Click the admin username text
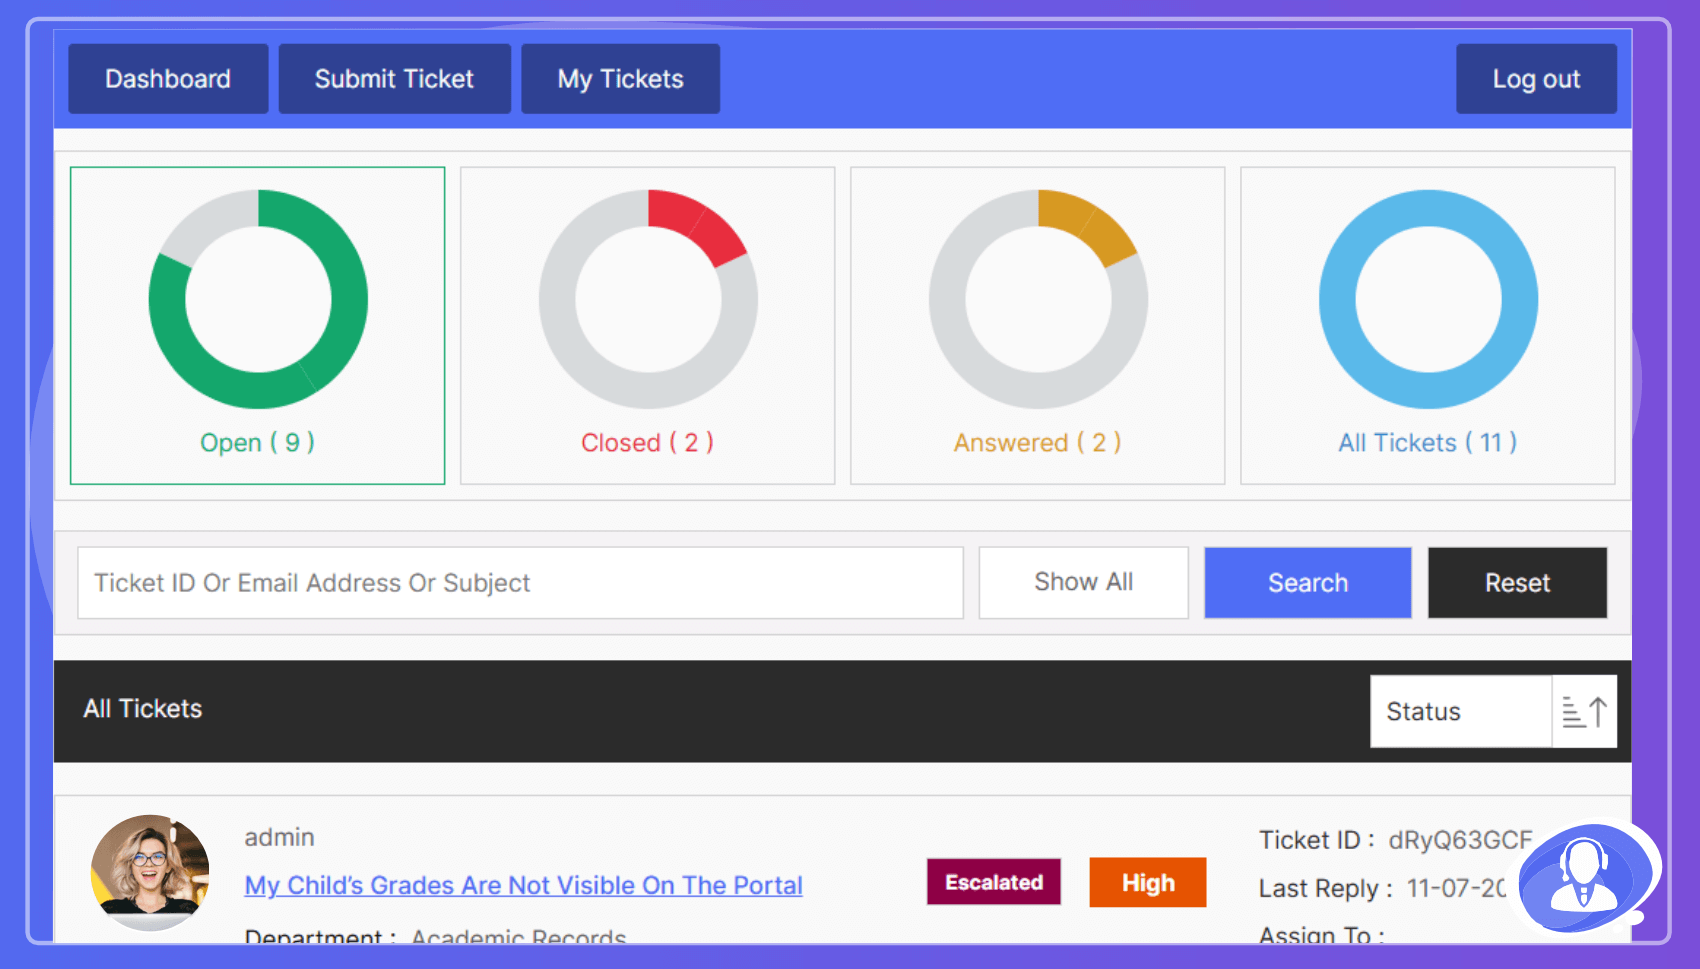 [280, 838]
